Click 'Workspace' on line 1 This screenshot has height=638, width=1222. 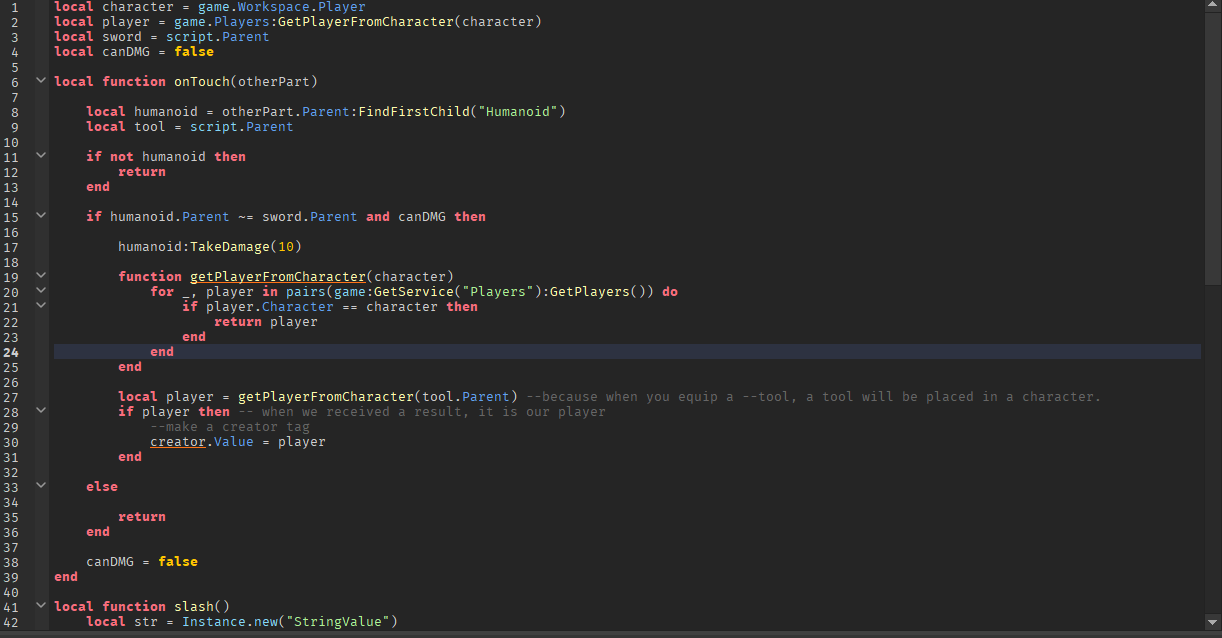point(274,7)
